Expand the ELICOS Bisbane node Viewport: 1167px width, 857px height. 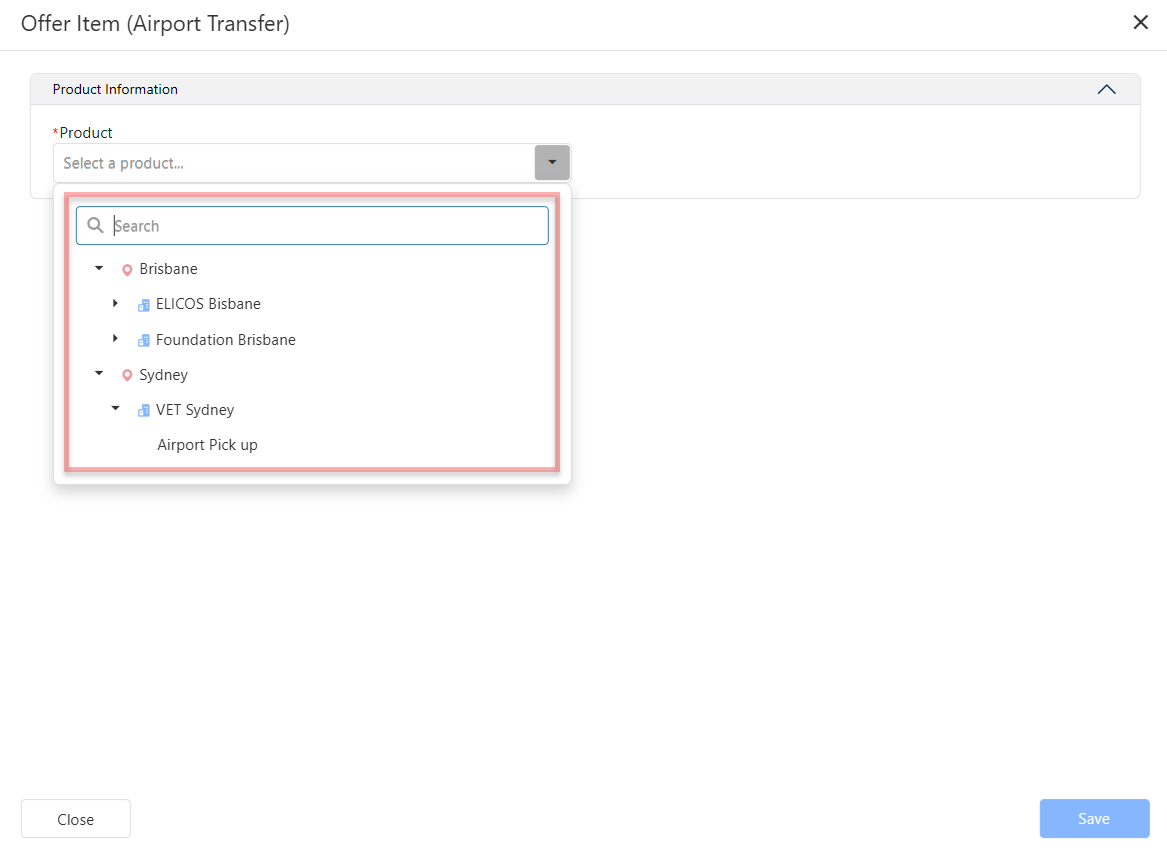115,303
